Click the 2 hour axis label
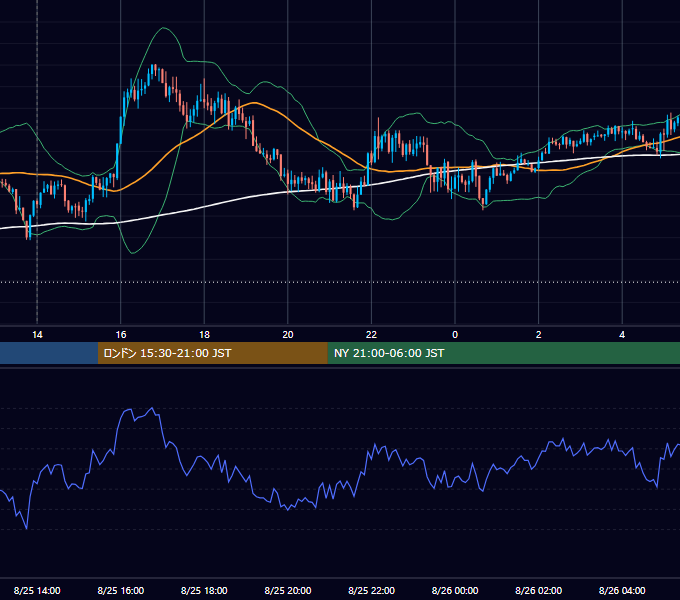This screenshot has width=680, height=600. 539,335
